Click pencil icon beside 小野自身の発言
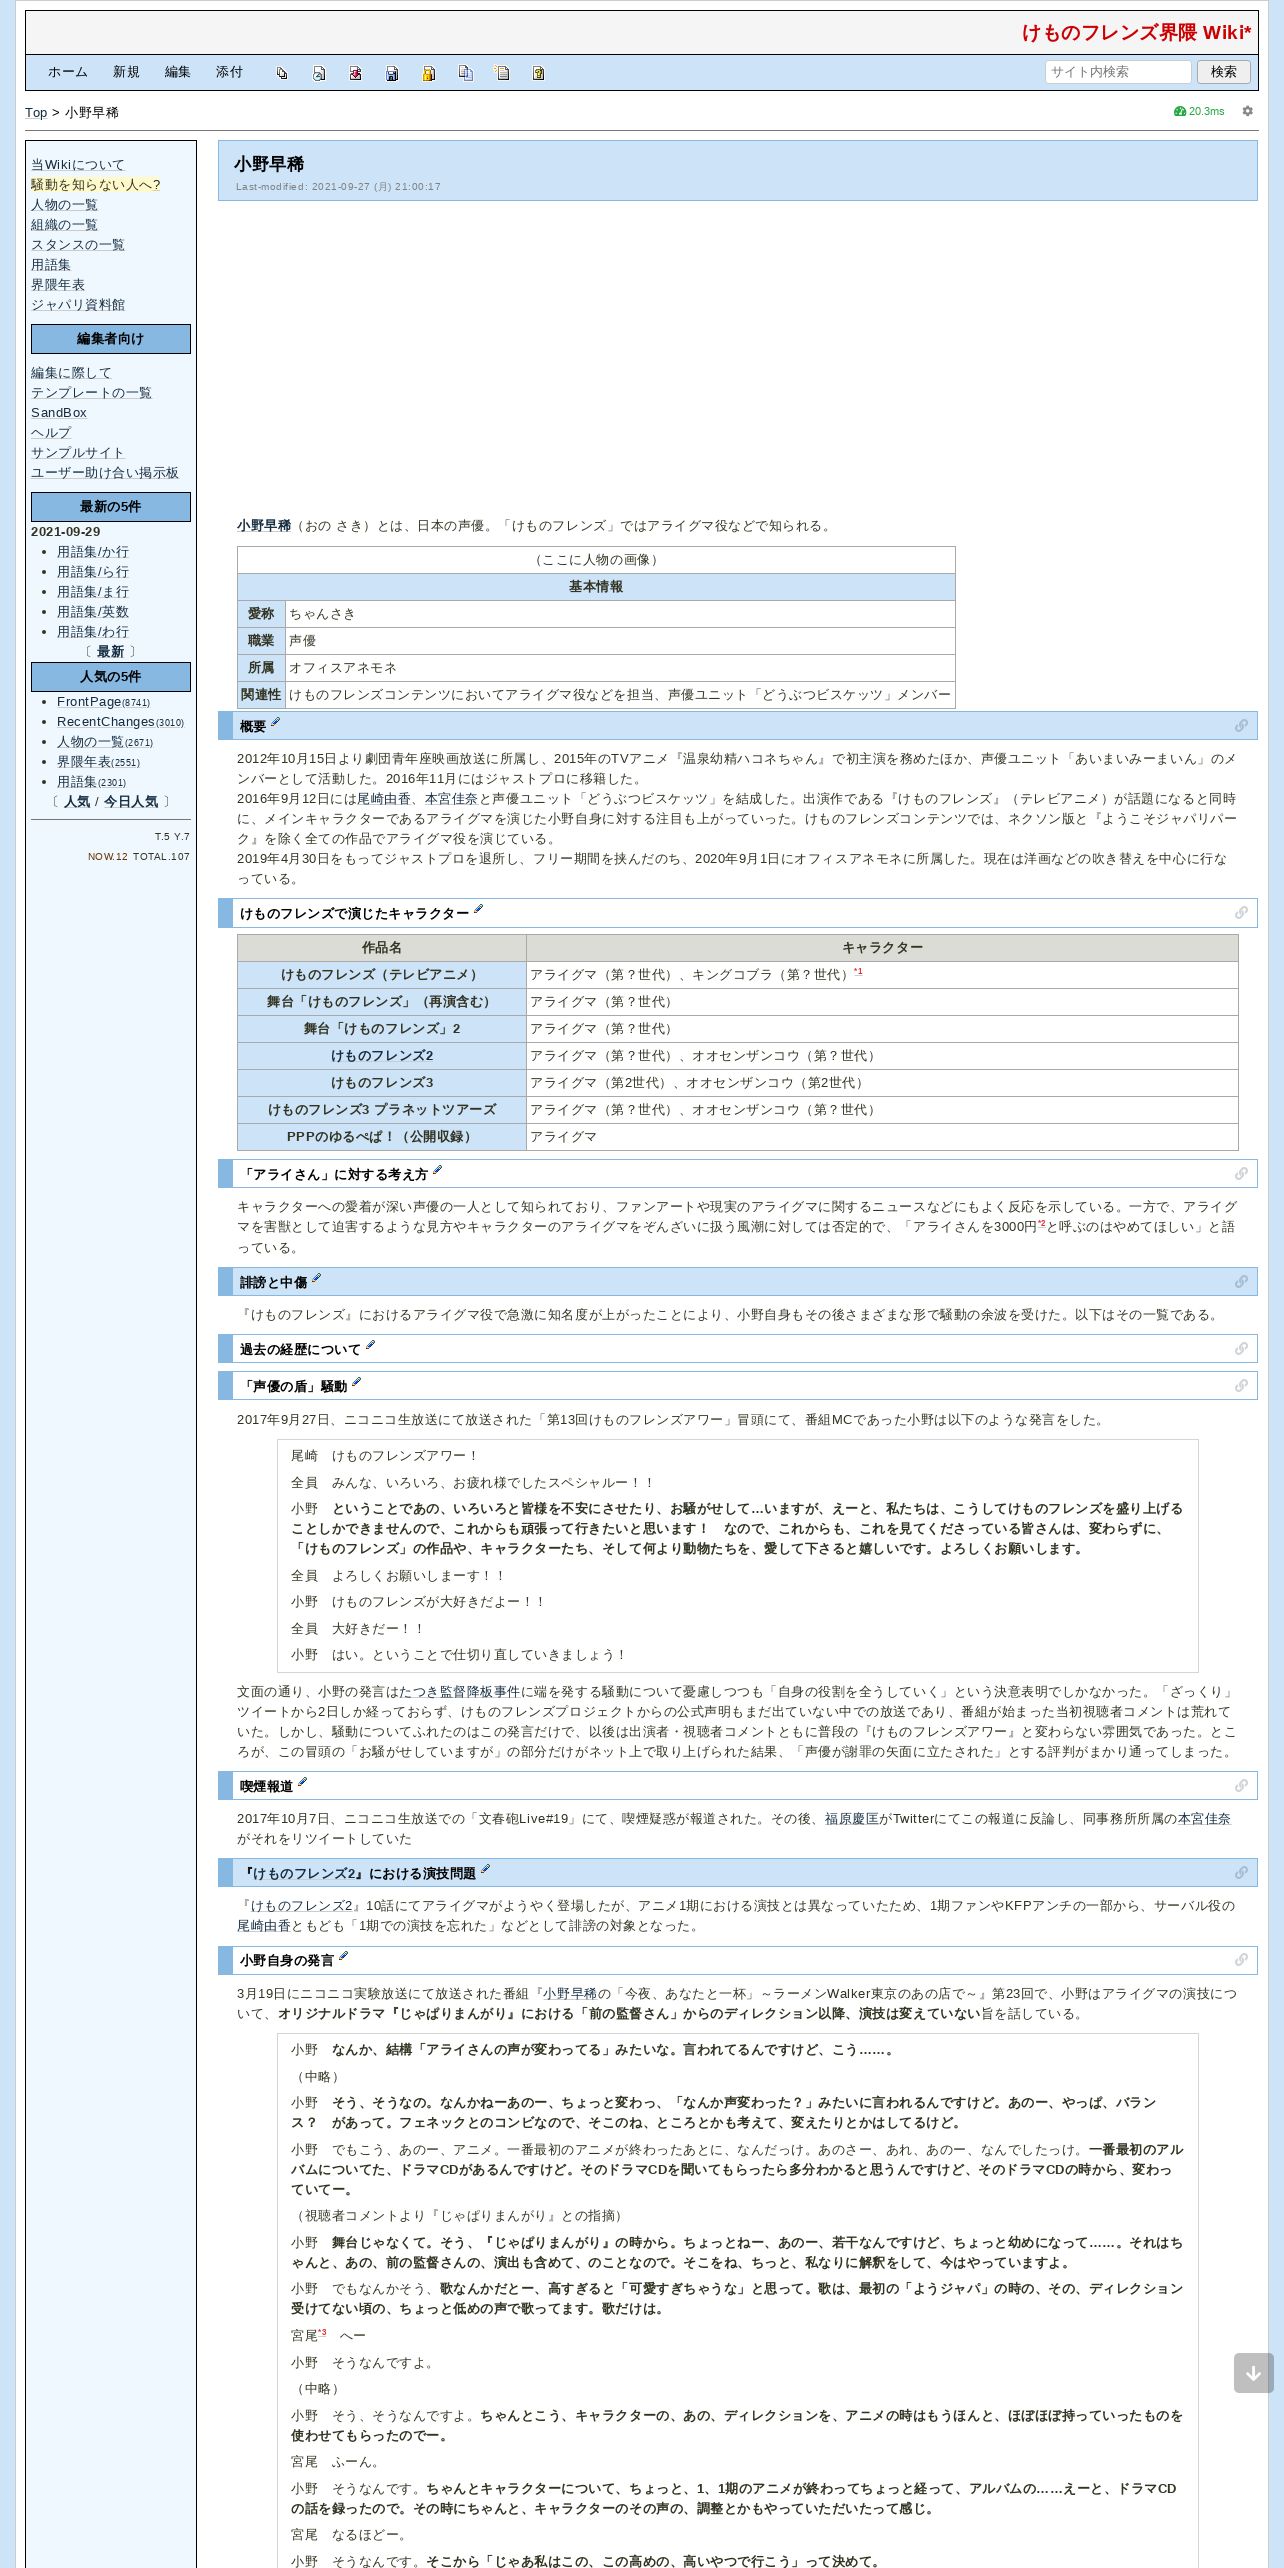The height and width of the screenshot is (2568, 1284). [343, 1957]
